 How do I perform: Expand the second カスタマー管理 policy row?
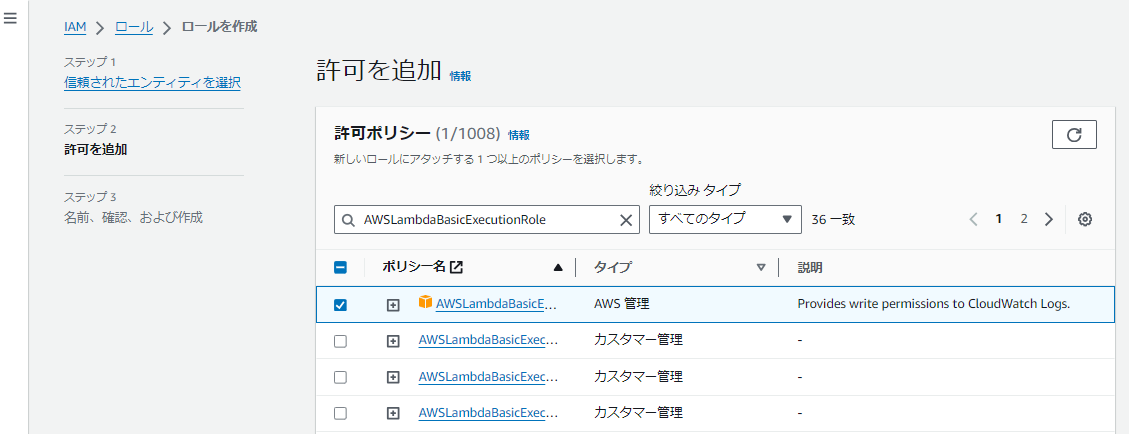tap(393, 377)
